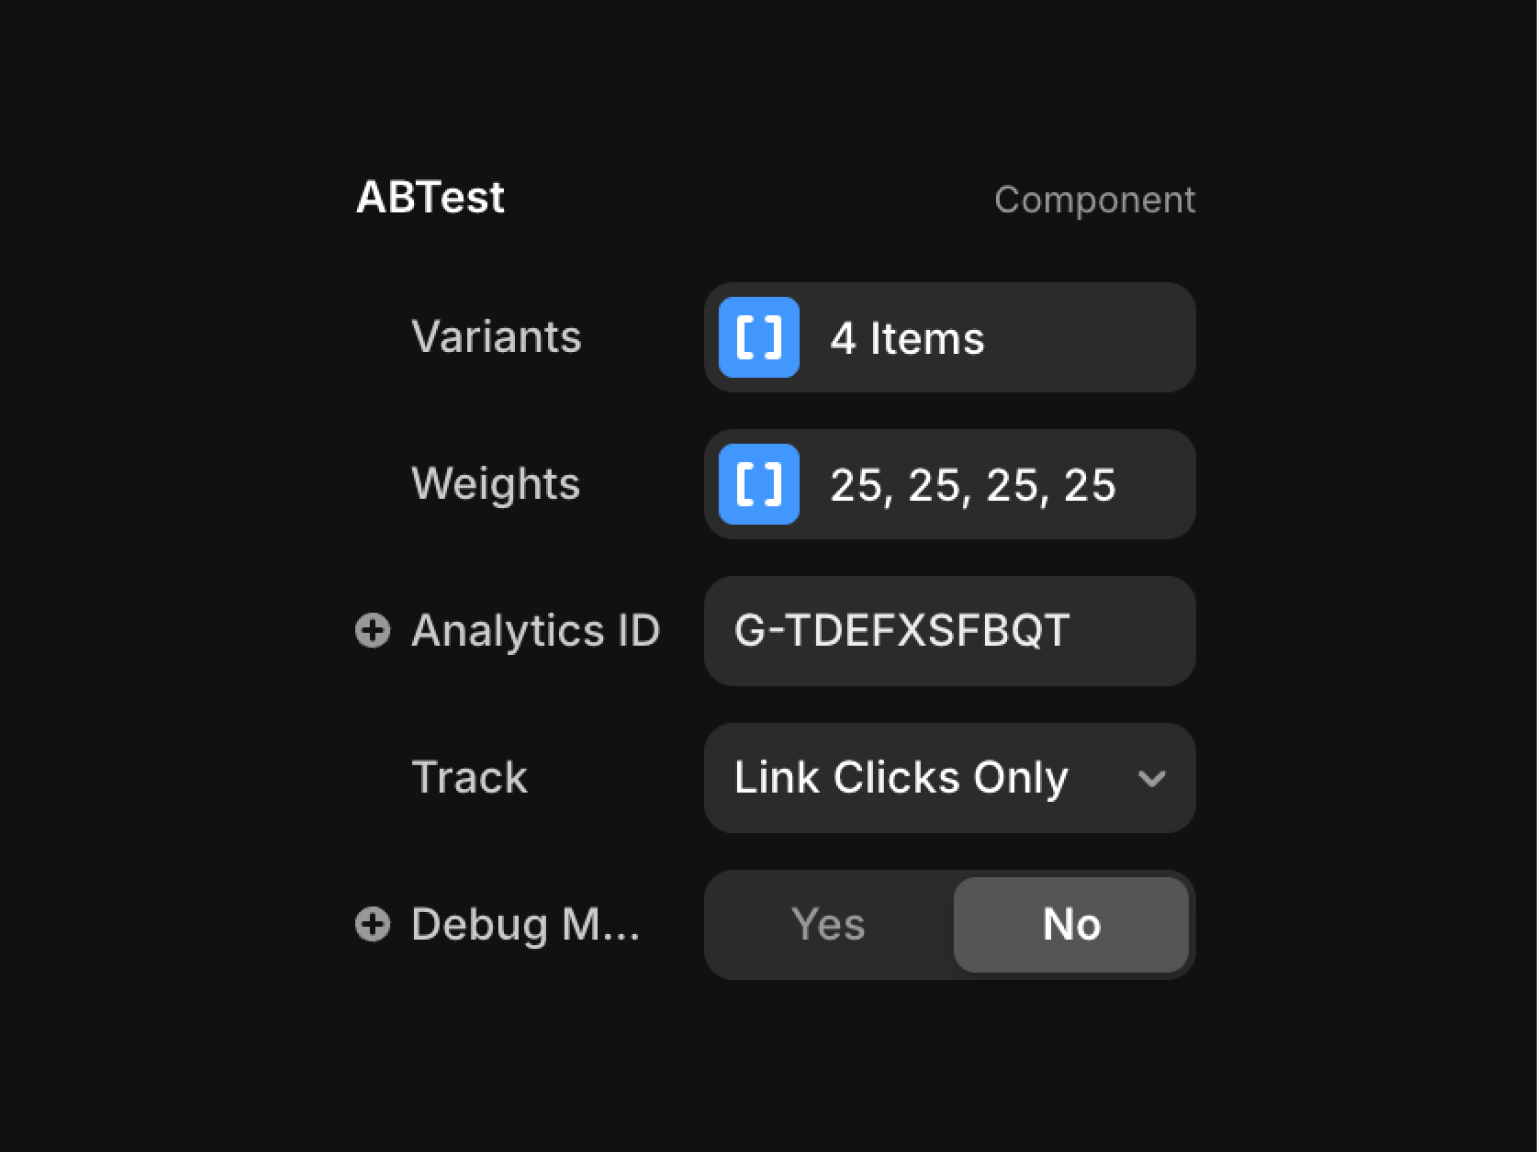Click the blue array icon beside Variants

(x=759, y=338)
